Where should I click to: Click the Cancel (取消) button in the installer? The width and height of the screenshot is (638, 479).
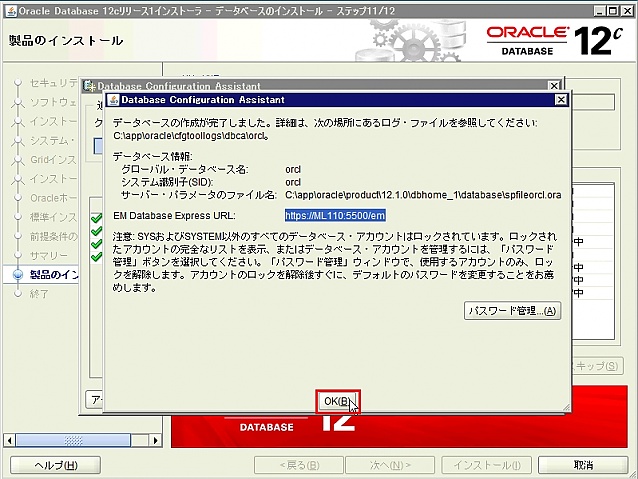(x=583, y=465)
